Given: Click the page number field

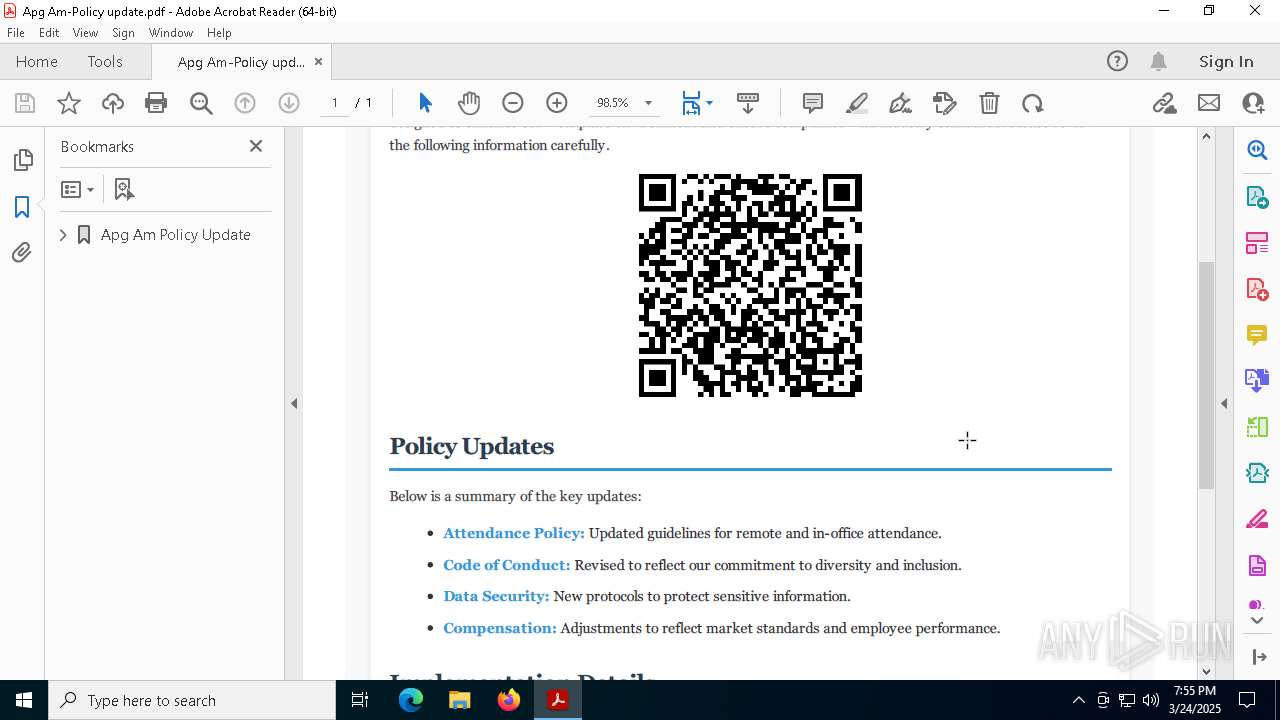Looking at the screenshot, I should [x=335, y=103].
